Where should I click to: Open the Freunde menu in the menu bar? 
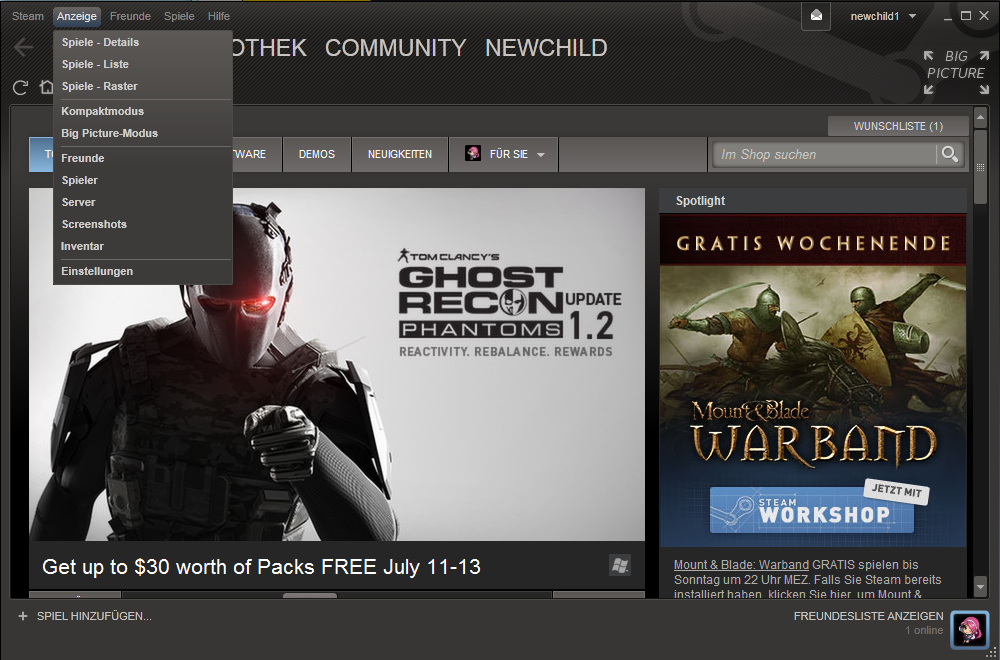pos(130,16)
